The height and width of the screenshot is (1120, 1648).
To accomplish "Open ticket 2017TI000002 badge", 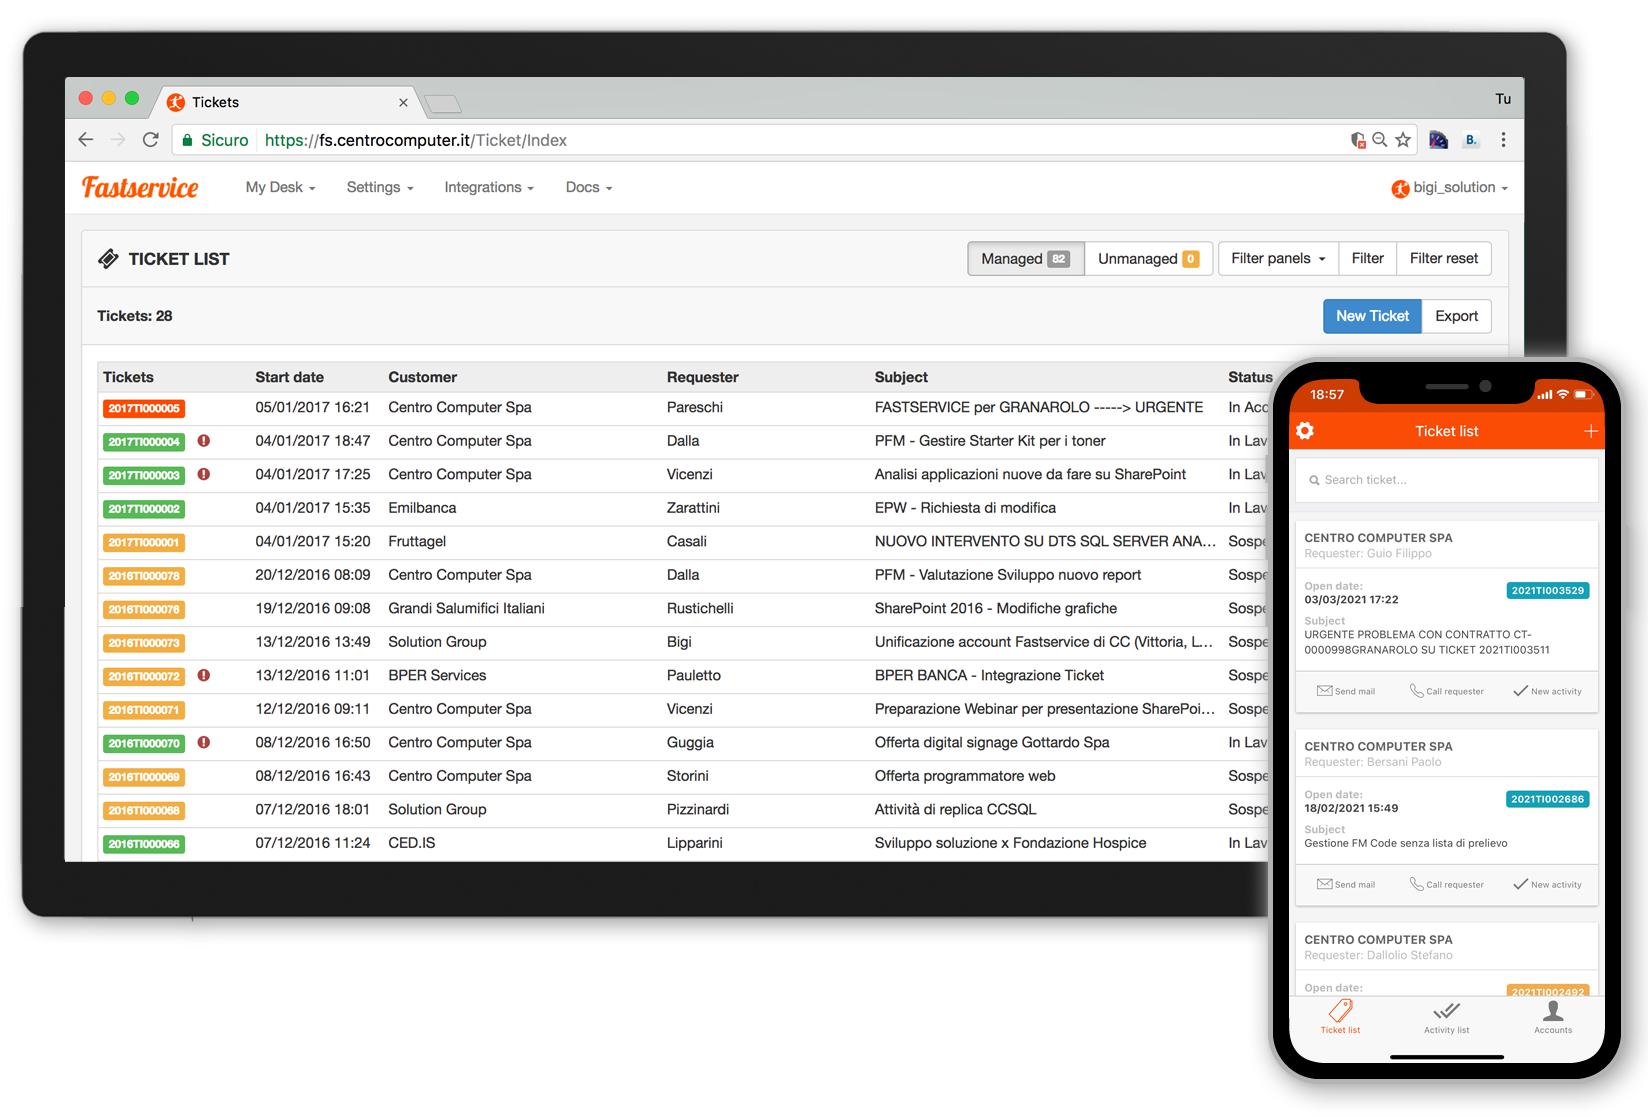I will pyautogui.click(x=144, y=509).
